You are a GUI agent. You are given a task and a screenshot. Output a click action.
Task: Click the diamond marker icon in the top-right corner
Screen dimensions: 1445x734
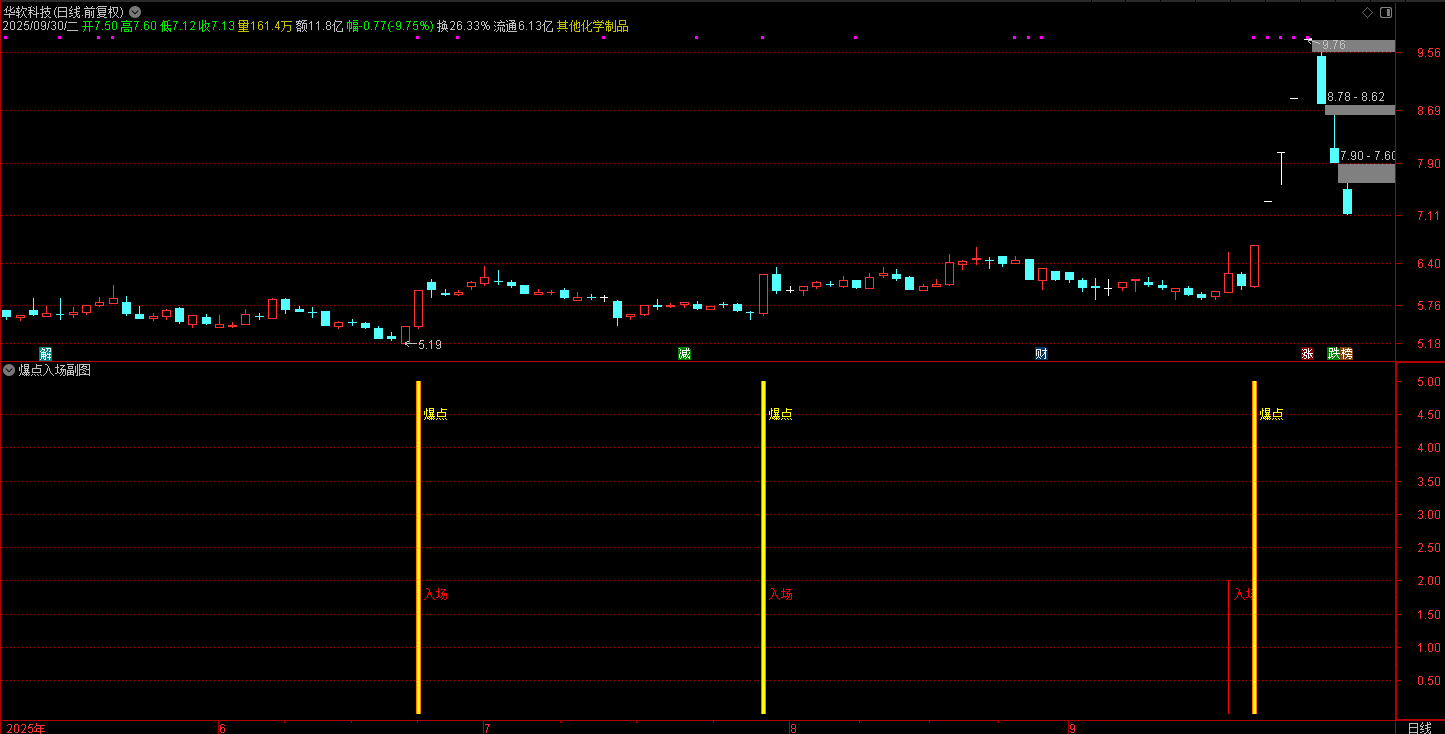(1367, 12)
